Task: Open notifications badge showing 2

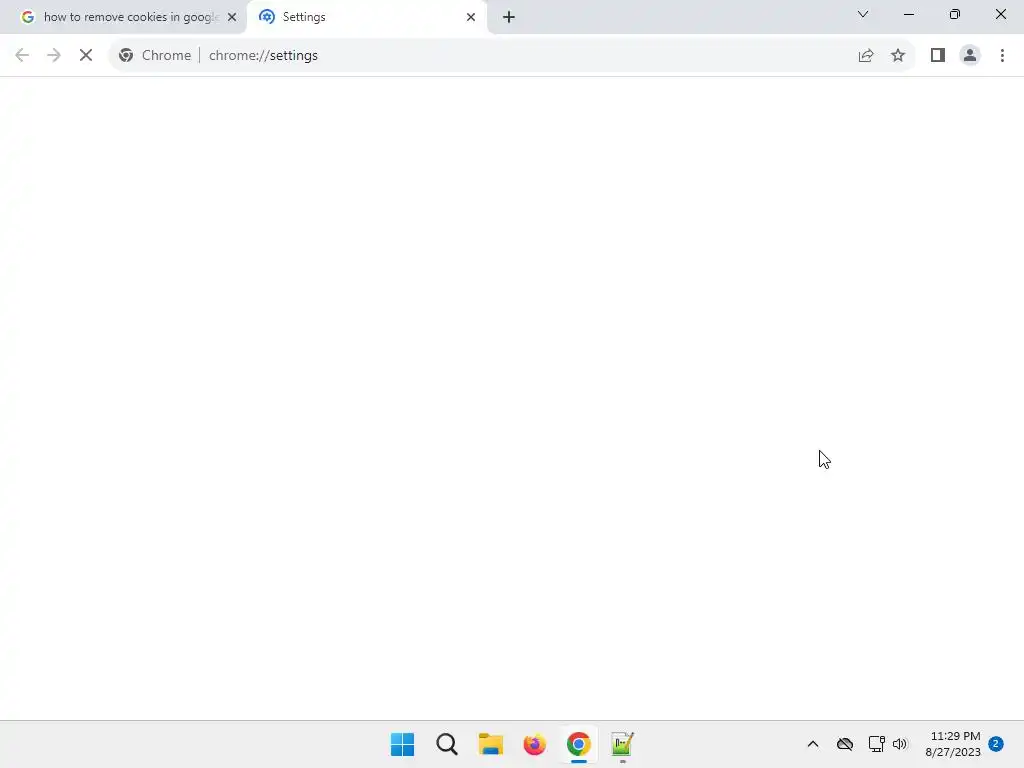Action: click(x=996, y=744)
